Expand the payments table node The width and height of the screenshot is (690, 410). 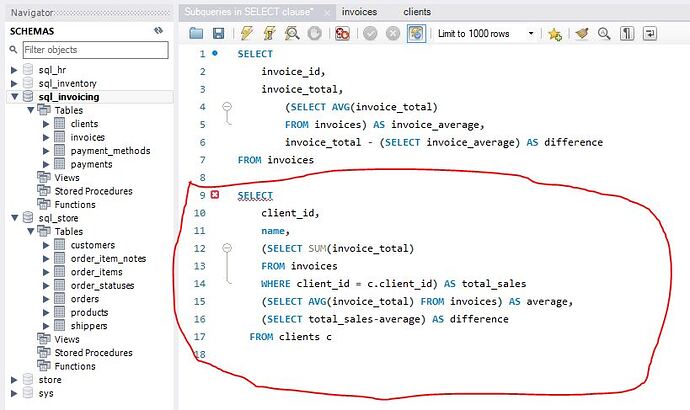tap(46, 164)
